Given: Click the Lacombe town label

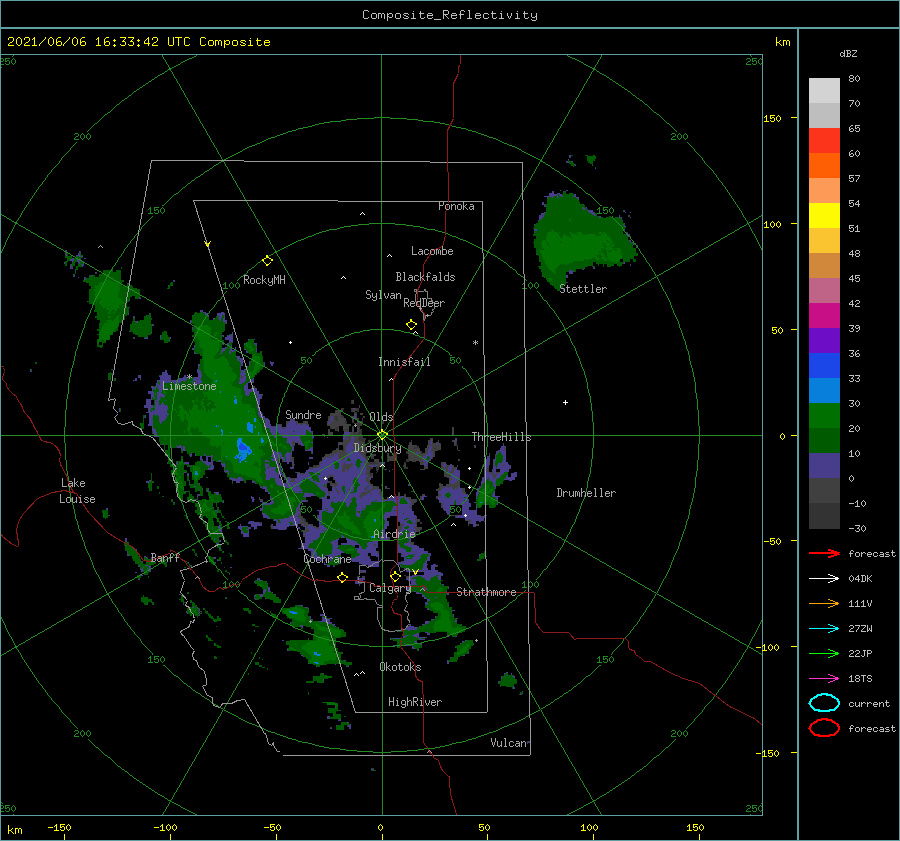Looking at the screenshot, I should pyautogui.click(x=432, y=251).
